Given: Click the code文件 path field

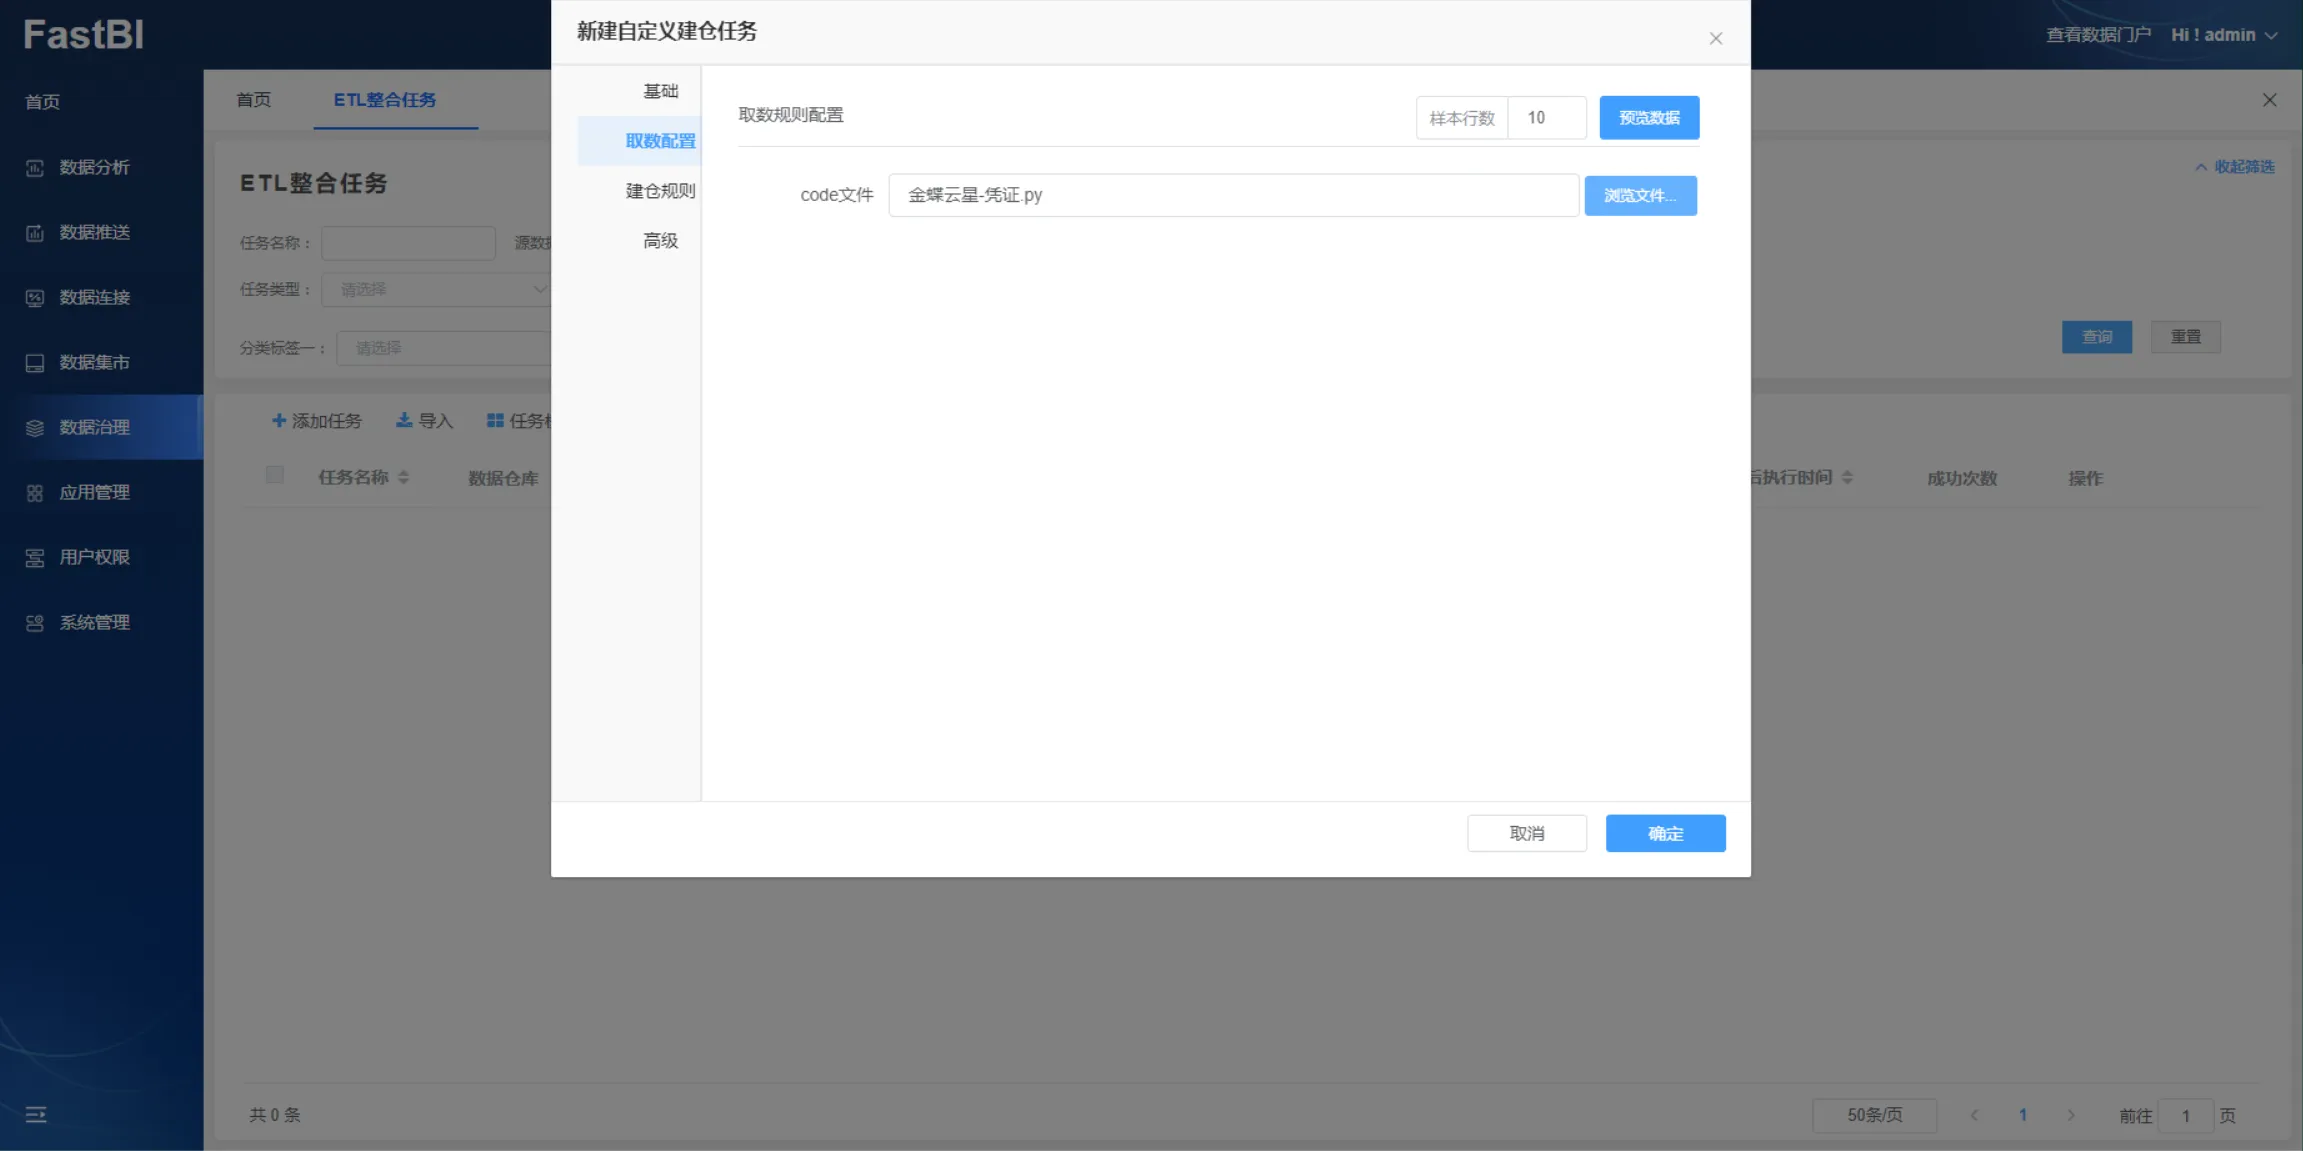Looking at the screenshot, I should pyautogui.click(x=1233, y=195).
